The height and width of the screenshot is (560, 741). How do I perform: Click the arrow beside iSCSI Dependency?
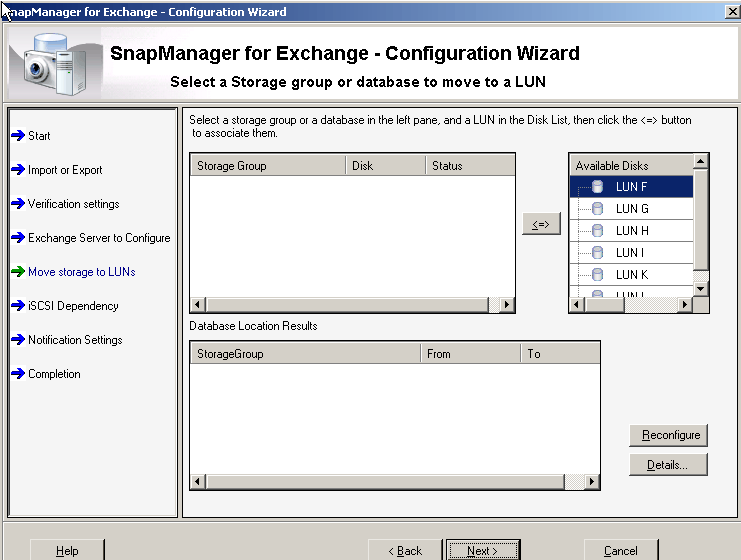[x=18, y=306]
